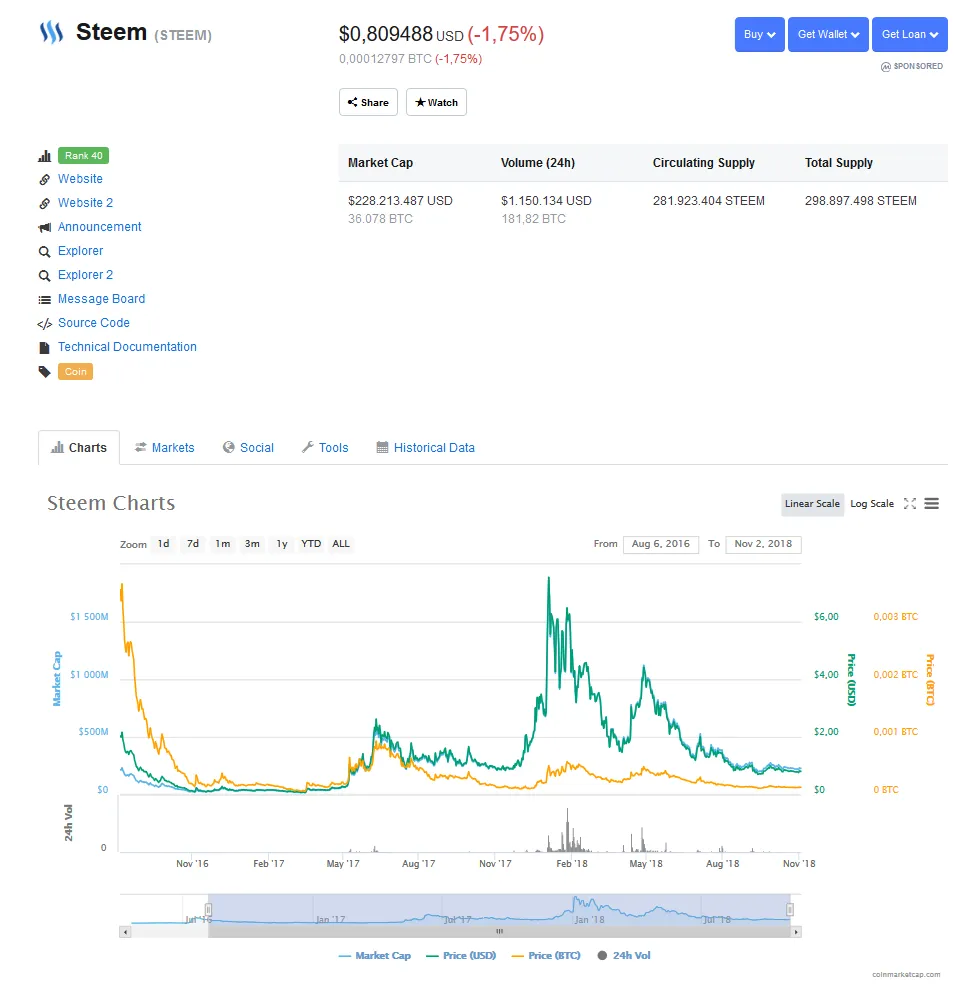
Task: Click the navigator horizontal scrollbar thumb
Action: pyautogui.click(x=500, y=932)
